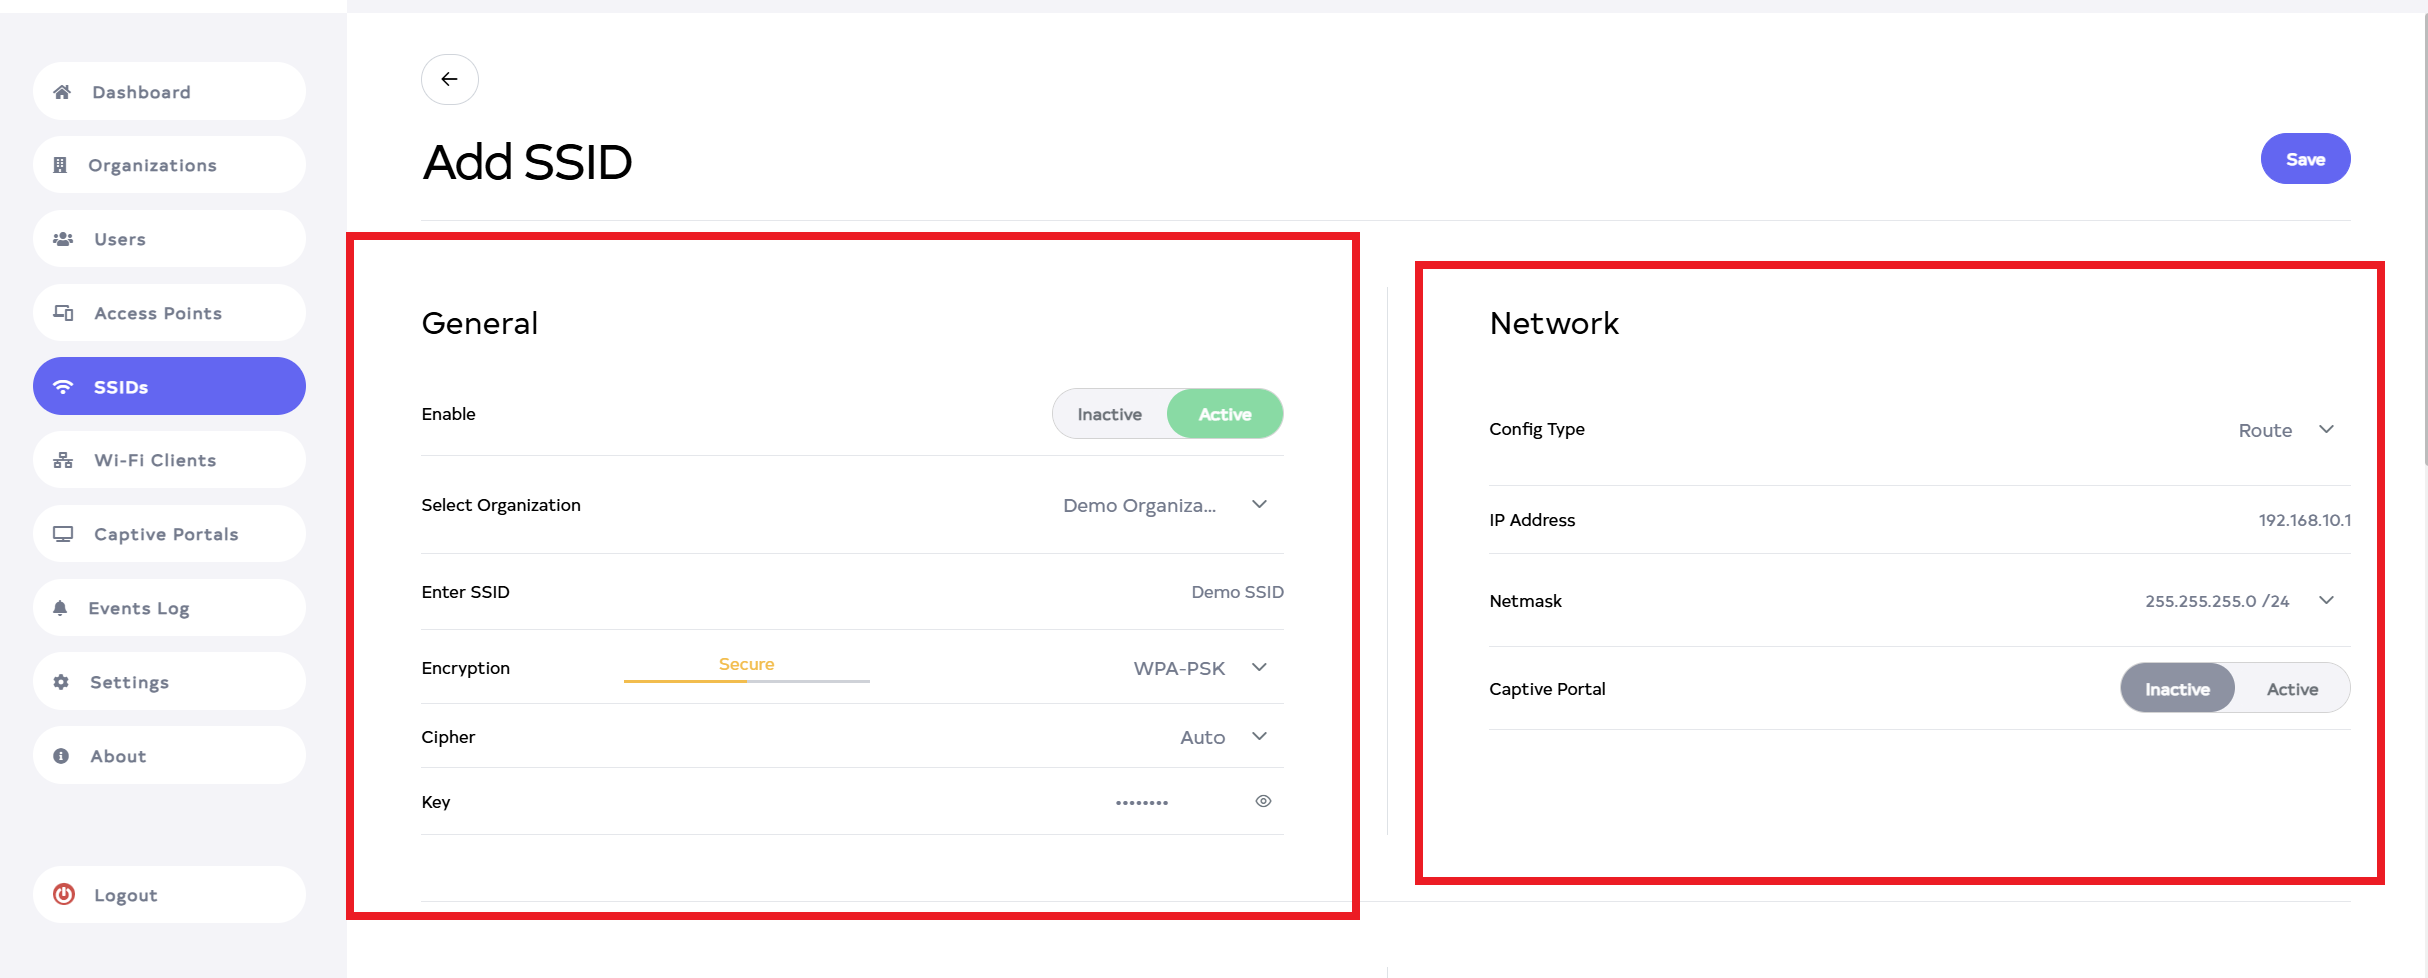Click the Users group icon
The image size is (2428, 978).
tap(63, 239)
